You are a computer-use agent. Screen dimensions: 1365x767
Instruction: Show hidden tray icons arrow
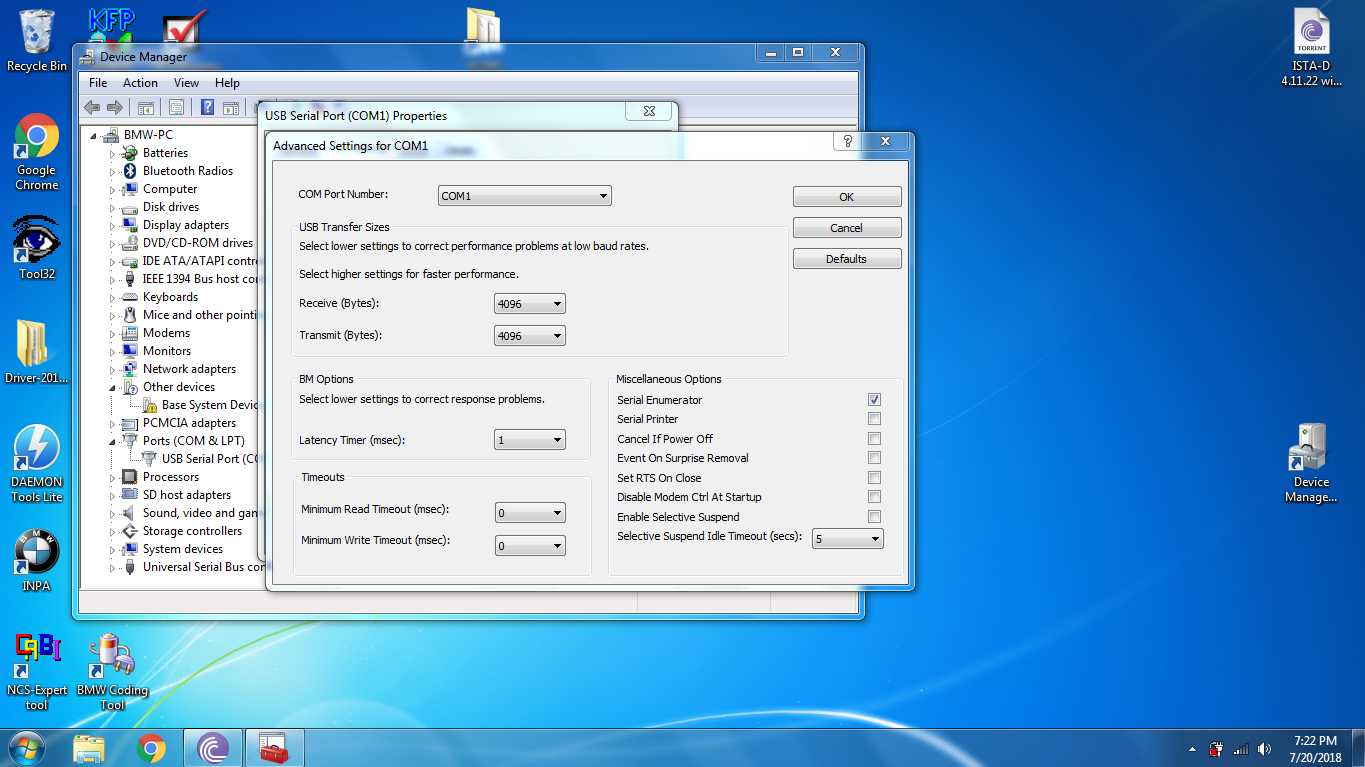[x=1192, y=749]
